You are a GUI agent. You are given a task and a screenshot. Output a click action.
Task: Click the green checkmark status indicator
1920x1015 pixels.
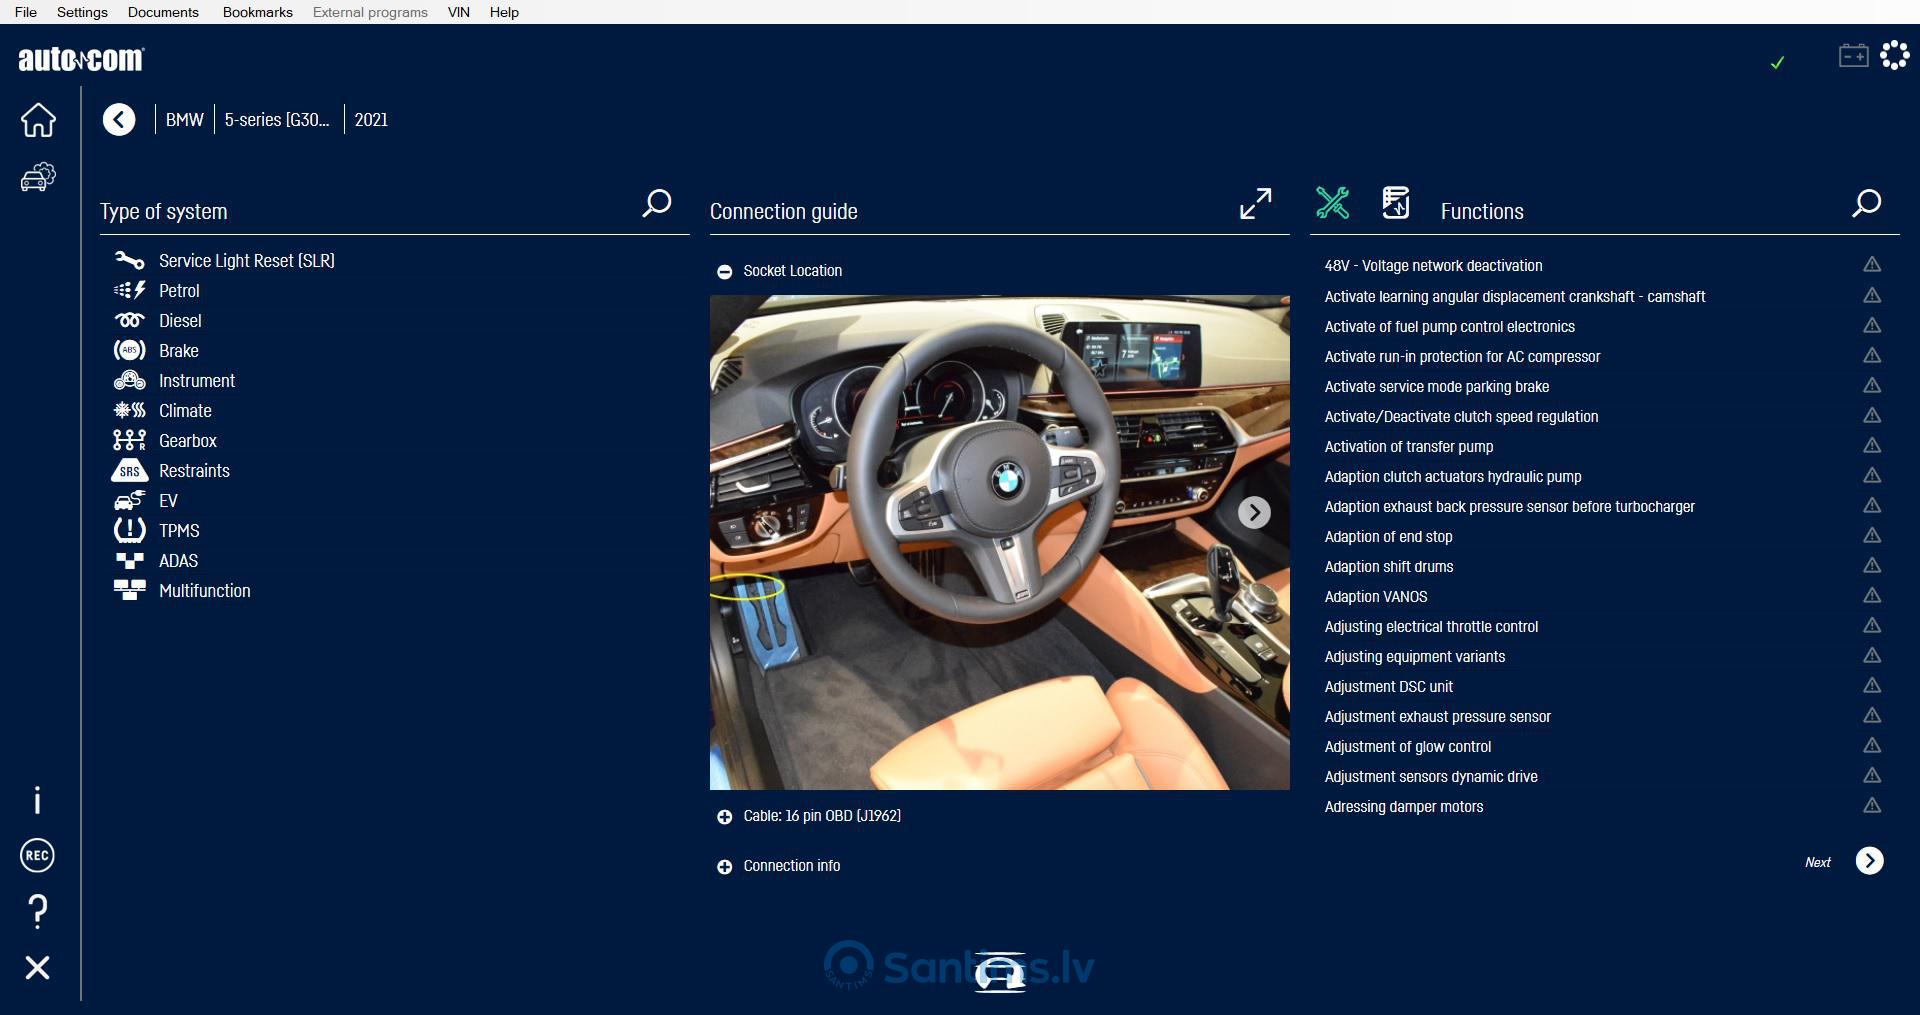pos(1777,63)
